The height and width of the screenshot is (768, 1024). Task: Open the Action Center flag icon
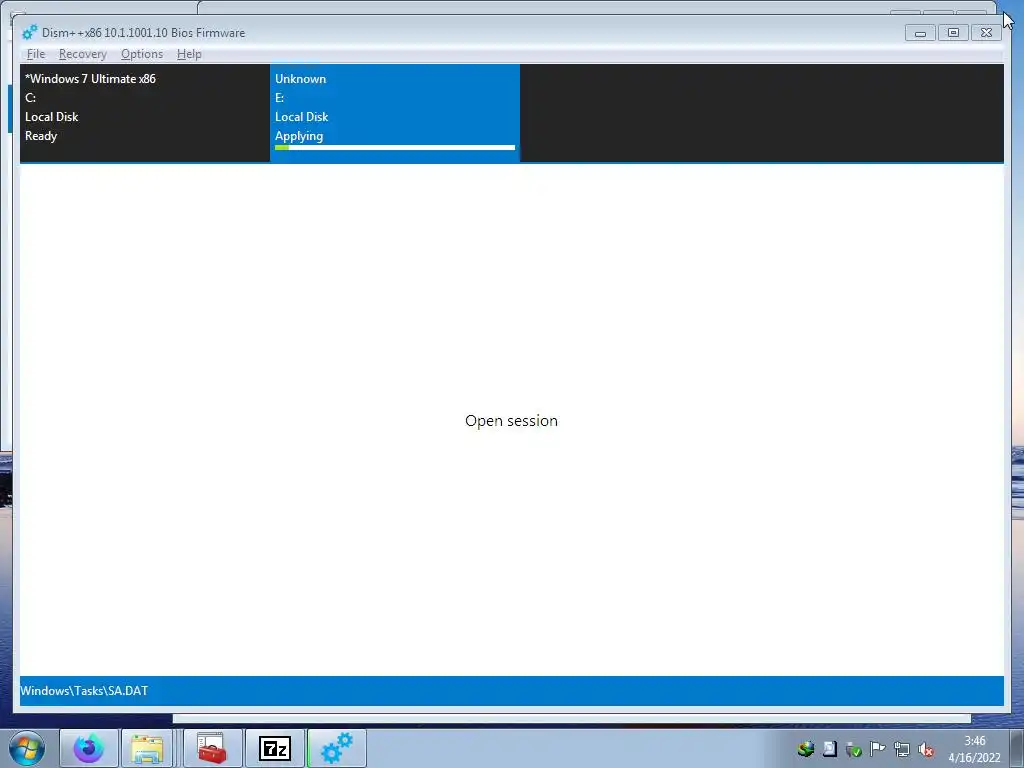click(x=878, y=749)
